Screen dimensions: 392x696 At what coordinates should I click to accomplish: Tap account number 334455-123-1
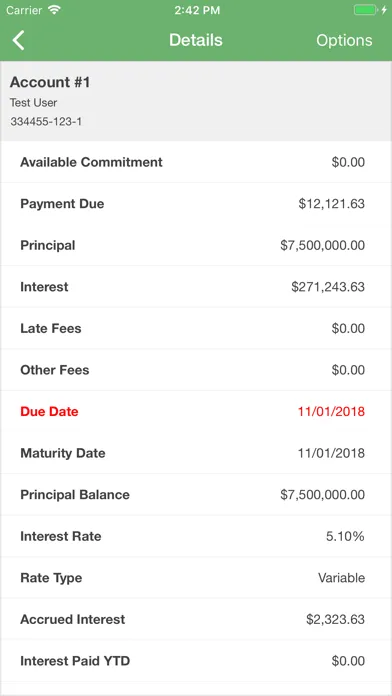[46, 122]
